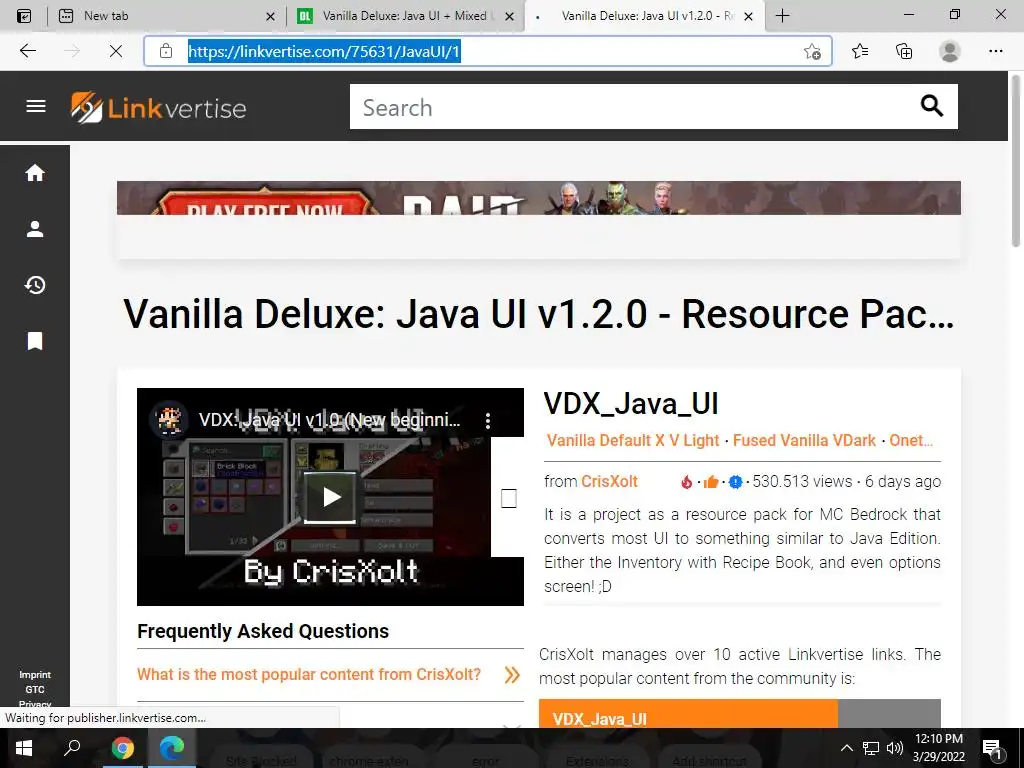The height and width of the screenshot is (768, 1024).
Task: Close the Java UI + Mixed tab
Action: (x=509, y=16)
